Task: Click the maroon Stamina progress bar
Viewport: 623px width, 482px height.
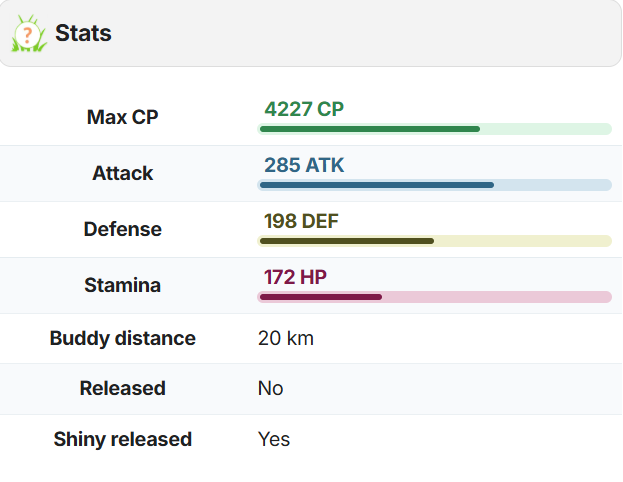Action: coord(434,297)
